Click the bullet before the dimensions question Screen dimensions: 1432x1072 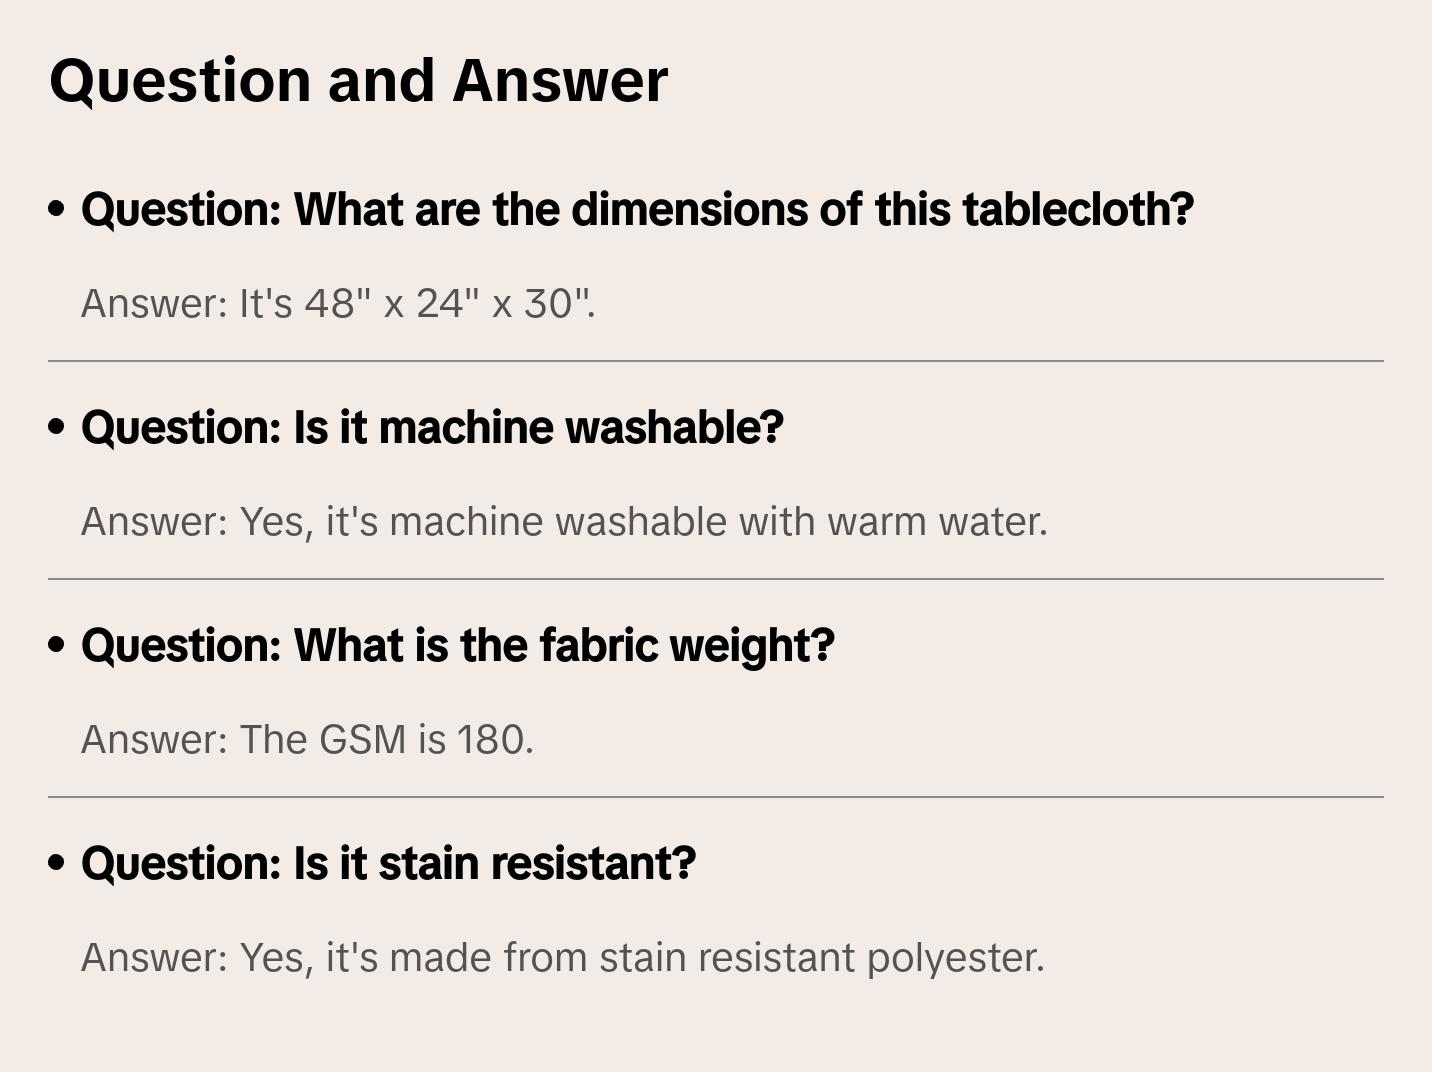(x=57, y=210)
